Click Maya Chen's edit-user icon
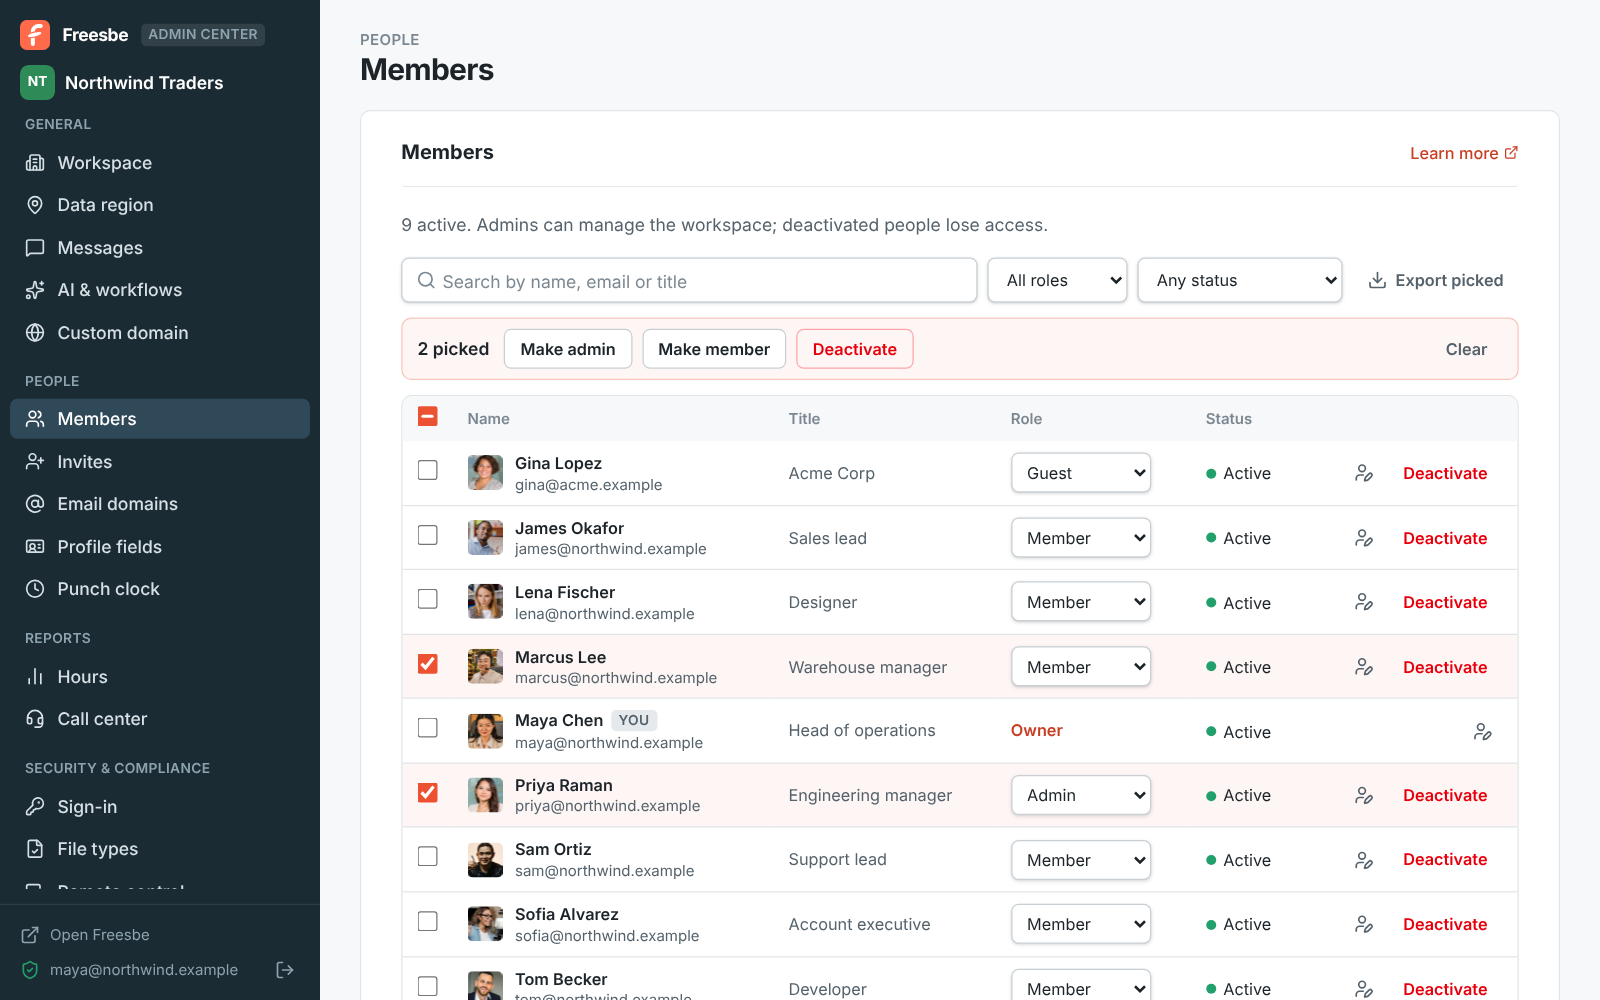 pyautogui.click(x=1483, y=732)
